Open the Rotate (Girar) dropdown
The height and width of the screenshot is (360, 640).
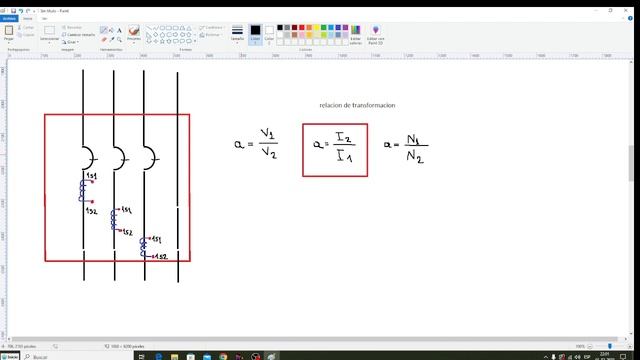tap(71, 42)
